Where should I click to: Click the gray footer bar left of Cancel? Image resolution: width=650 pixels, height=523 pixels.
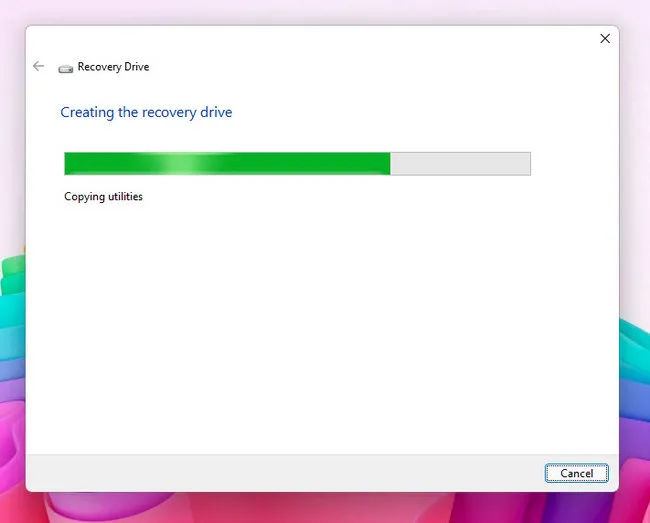pyautogui.click(x=280, y=472)
